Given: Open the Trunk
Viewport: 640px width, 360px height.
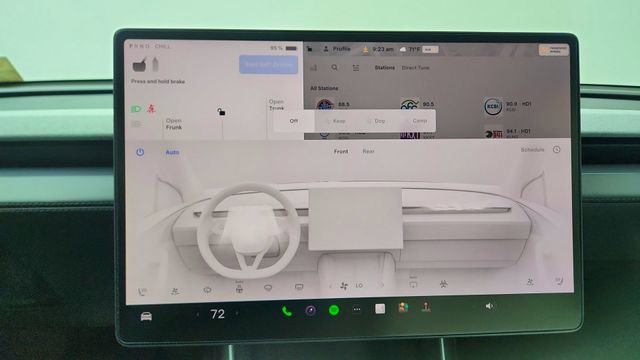Looking at the screenshot, I should coord(276,105).
